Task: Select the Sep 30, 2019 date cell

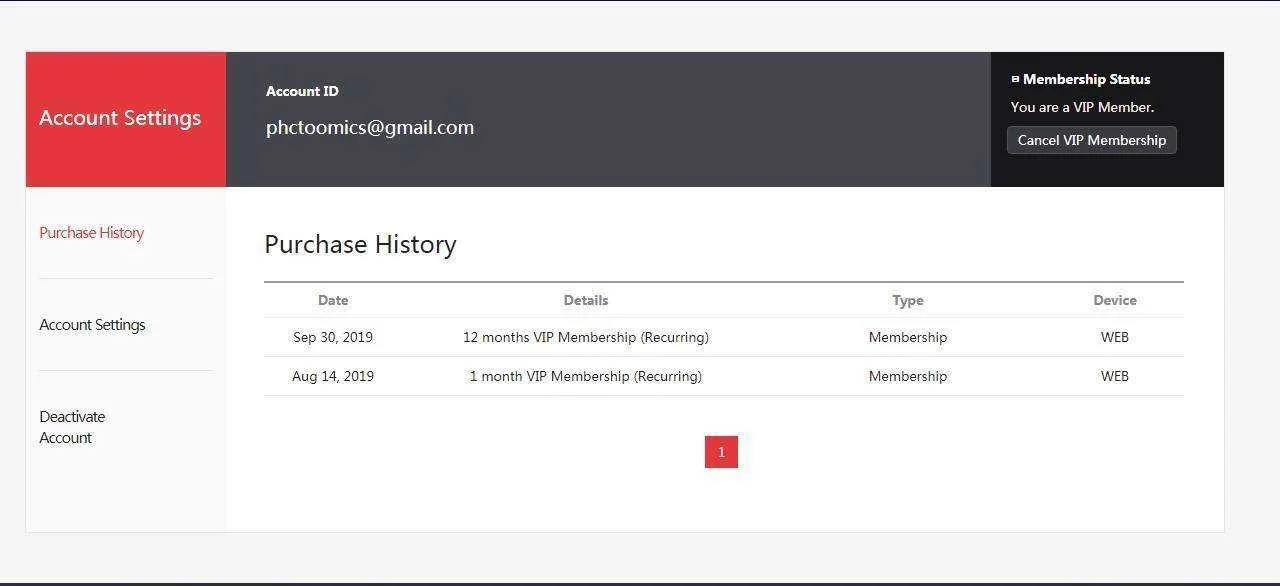Action: pyautogui.click(x=333, y=337)
